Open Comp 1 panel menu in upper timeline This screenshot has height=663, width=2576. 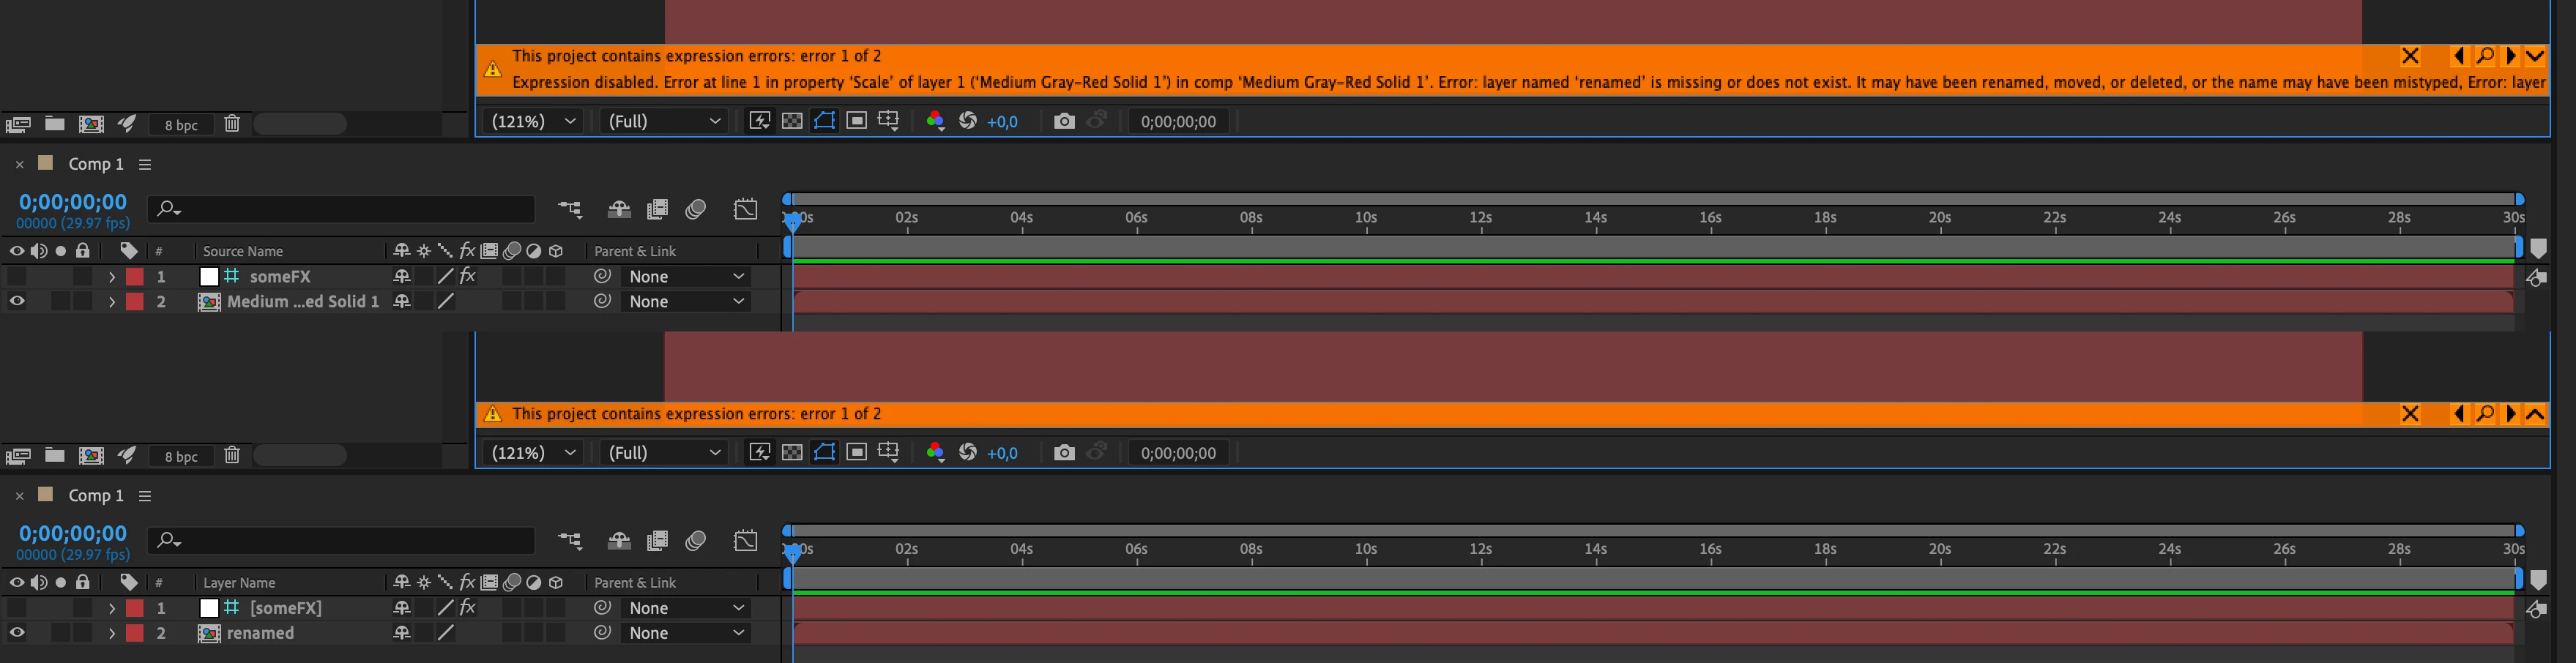coord(145,164)
